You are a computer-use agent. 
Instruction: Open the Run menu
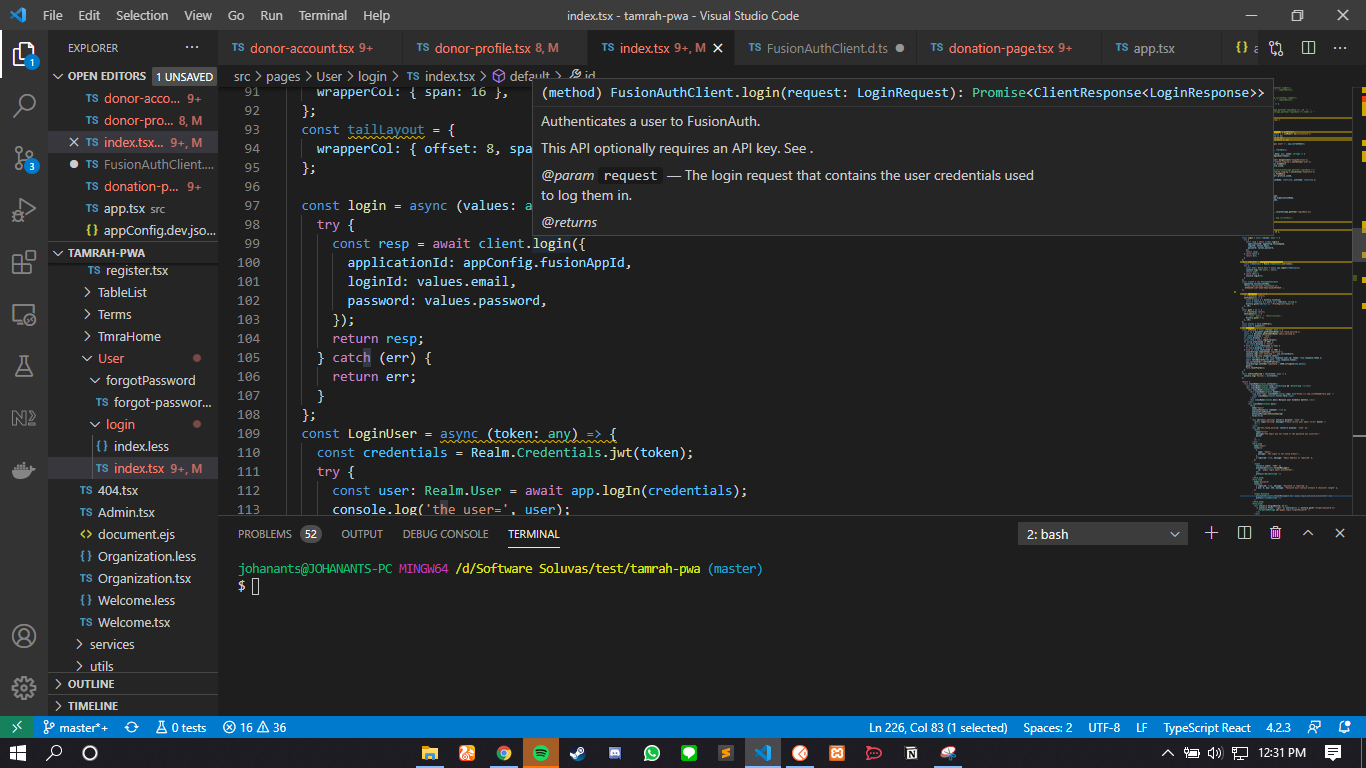pos(272,15)
